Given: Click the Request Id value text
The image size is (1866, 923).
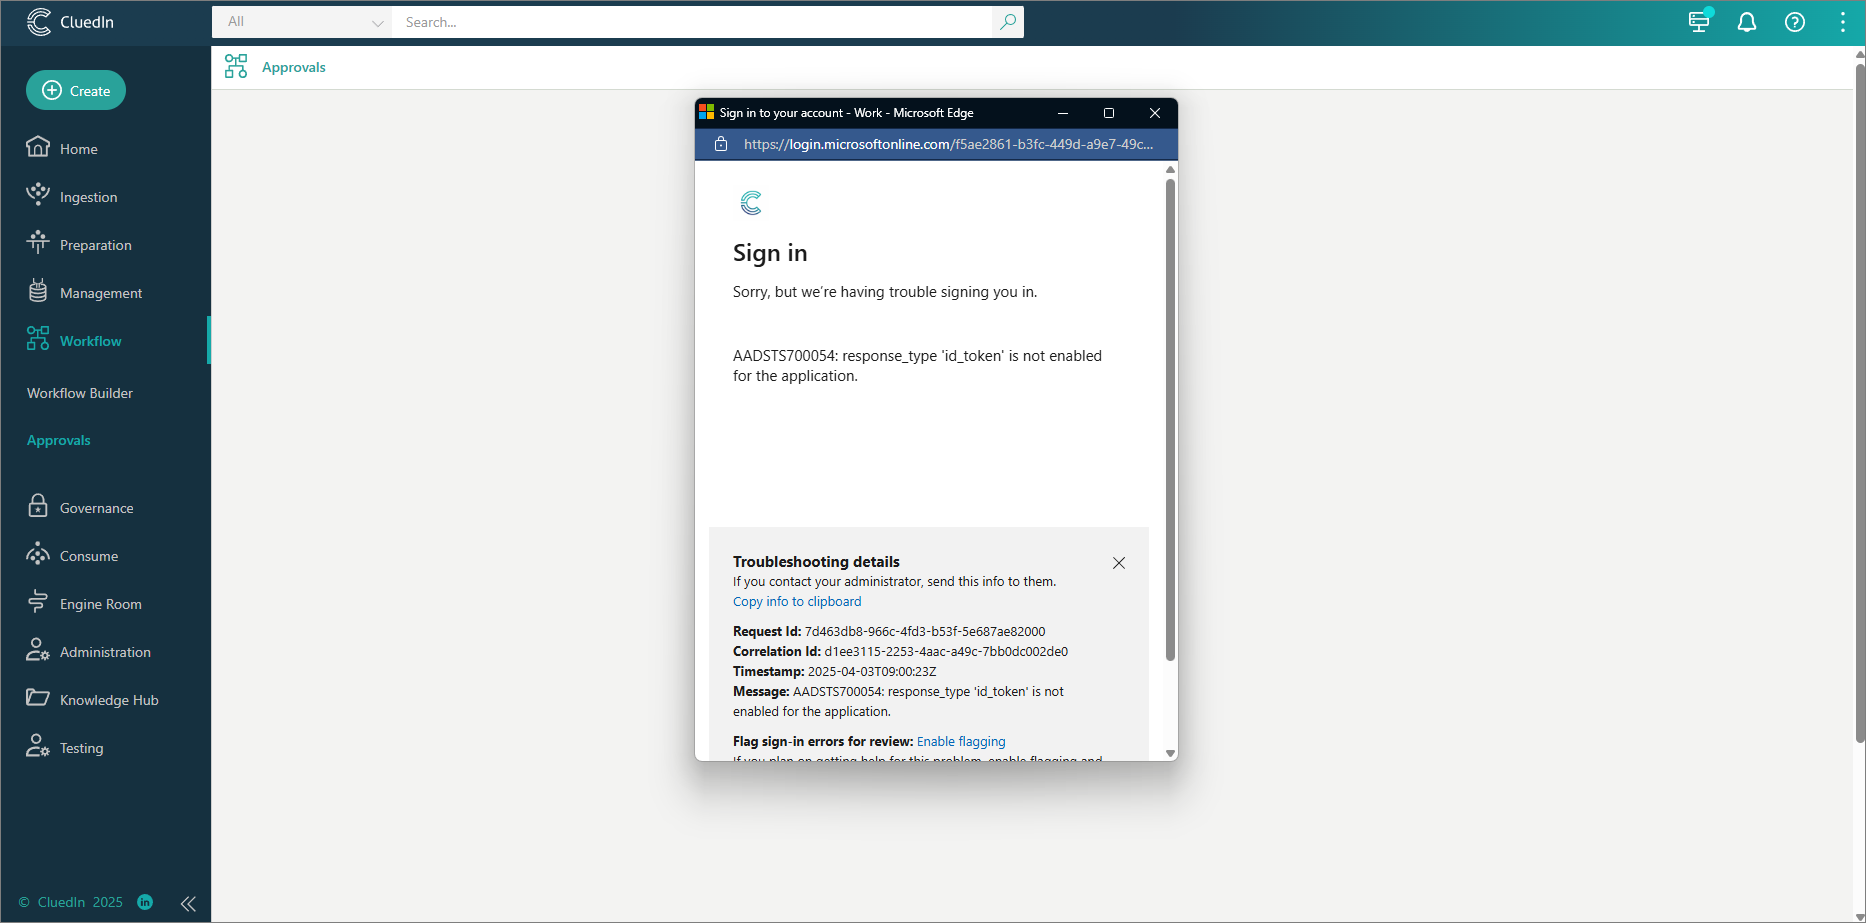Looking at the screenshot, I should (925, 631).
